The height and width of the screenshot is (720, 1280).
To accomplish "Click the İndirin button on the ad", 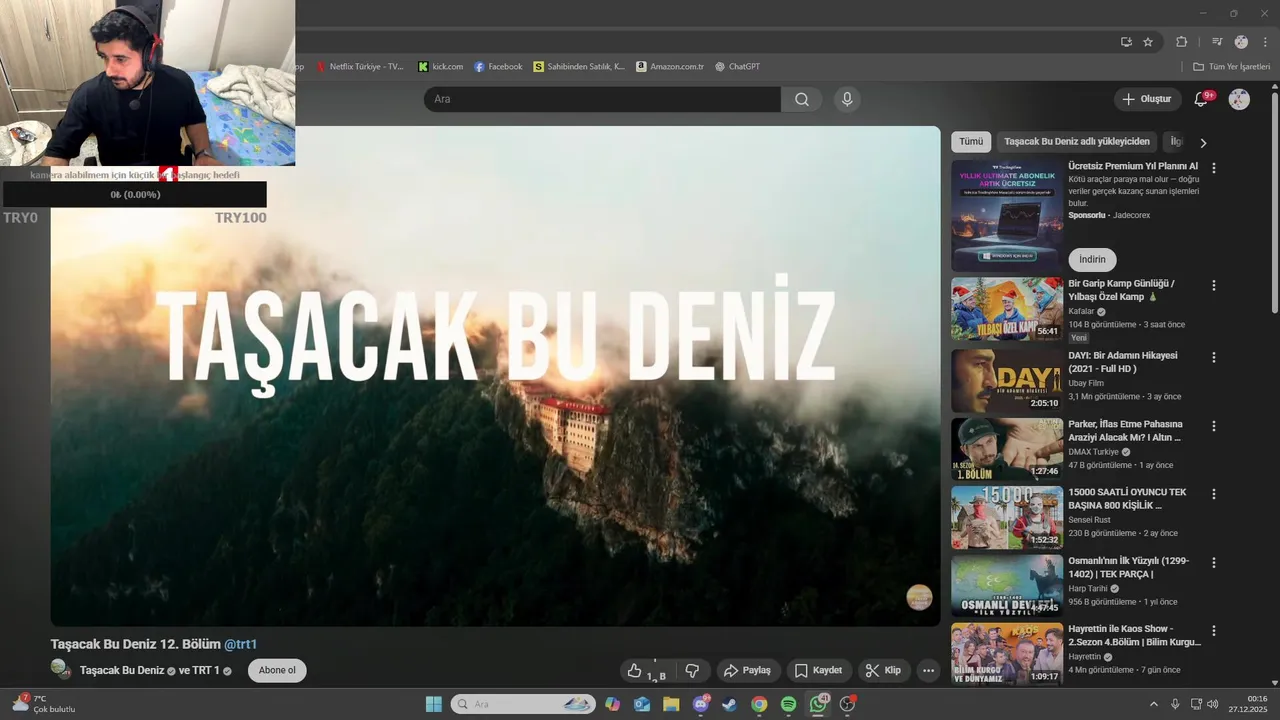I will 1092,259.
